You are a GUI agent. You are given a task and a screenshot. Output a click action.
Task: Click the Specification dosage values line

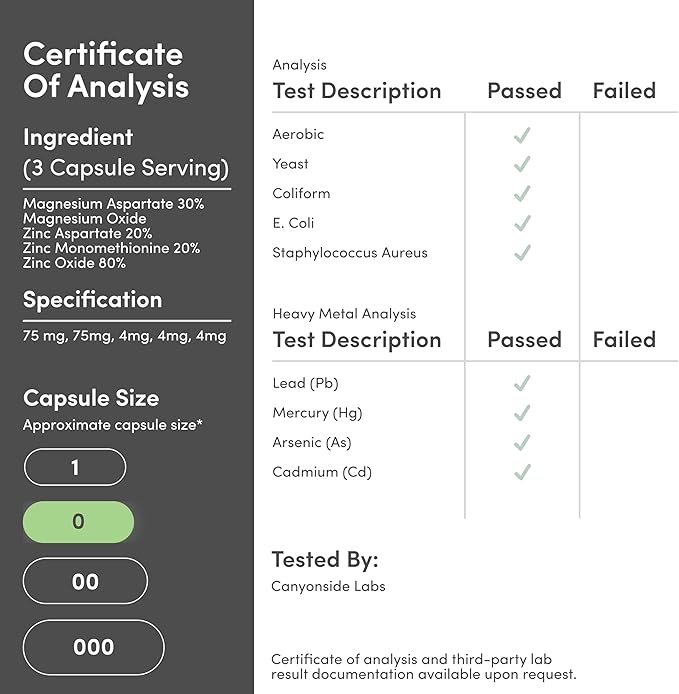(x=124, y=336)
